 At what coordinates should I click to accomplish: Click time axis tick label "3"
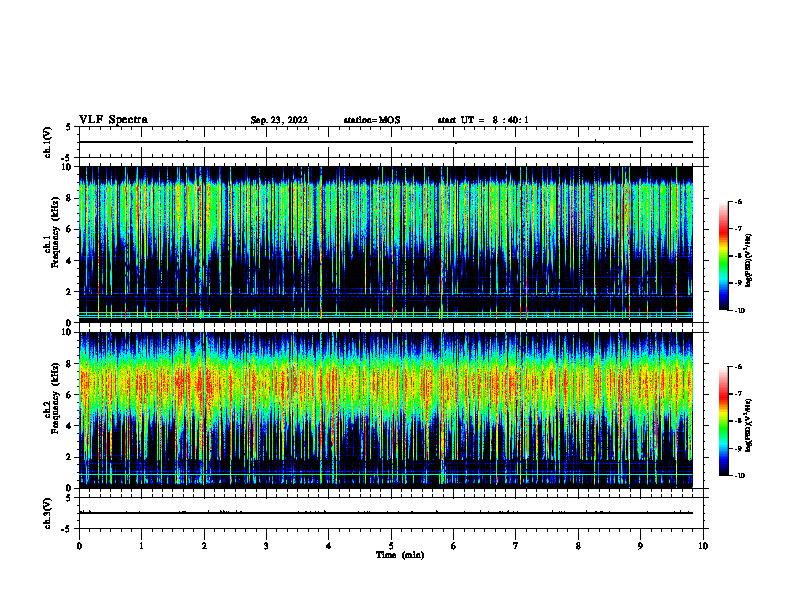pos(266,546)
